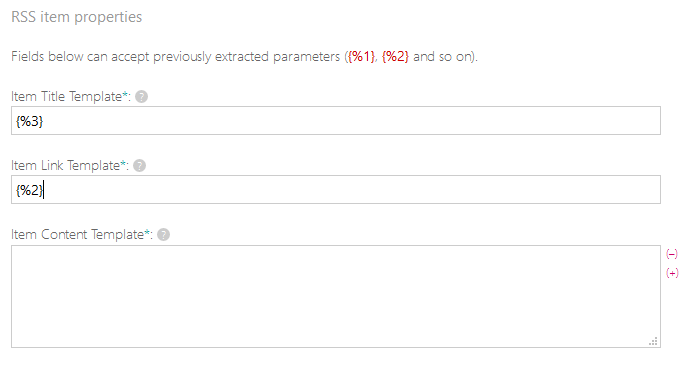Click the RSS item properties heading
Viewport: 693px width, 368px height.
[76, 17]
